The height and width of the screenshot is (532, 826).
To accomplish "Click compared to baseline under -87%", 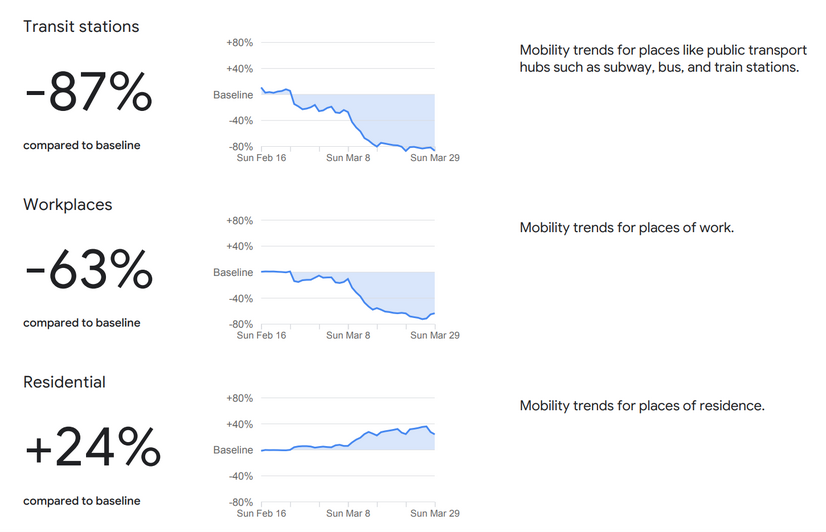I will [82, 145].
